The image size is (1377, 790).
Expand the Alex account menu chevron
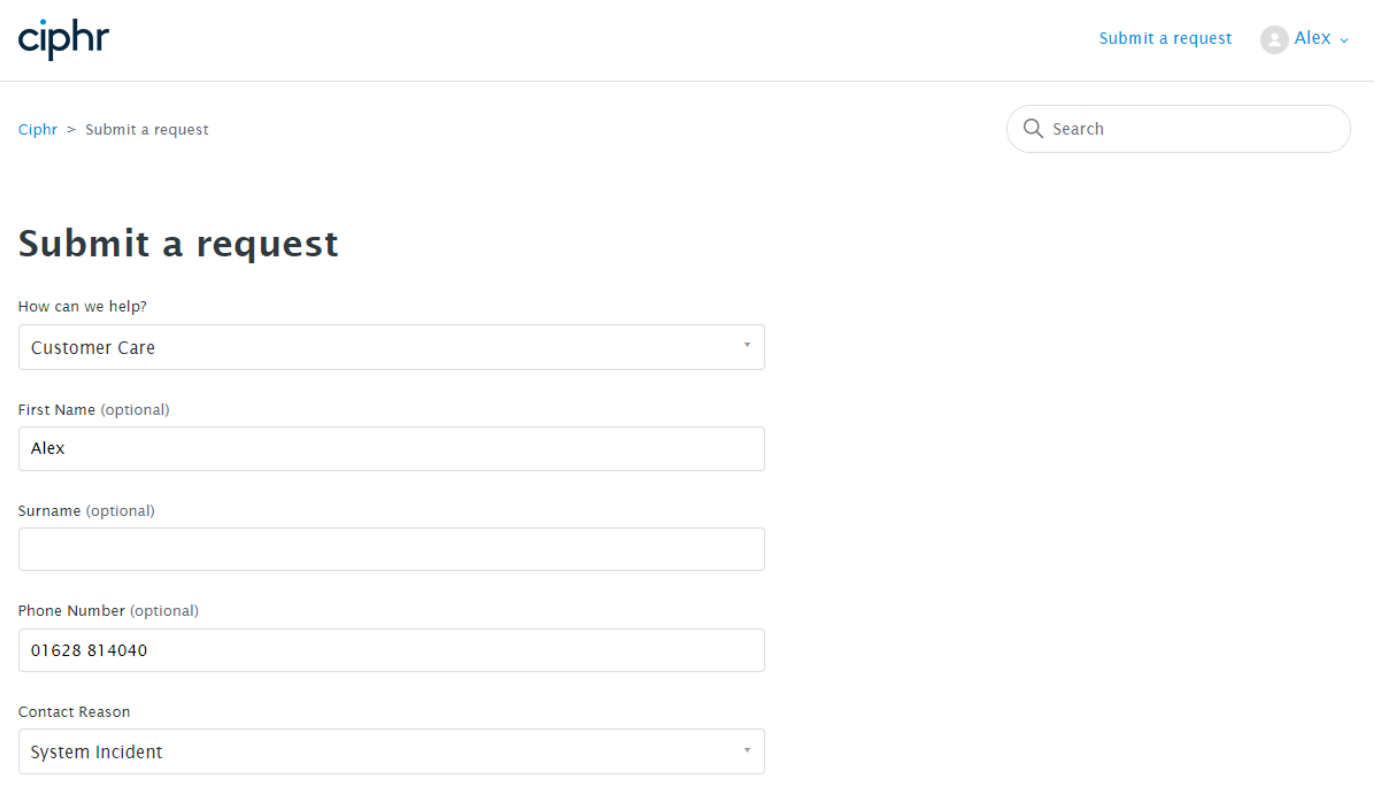[1344, 40]
